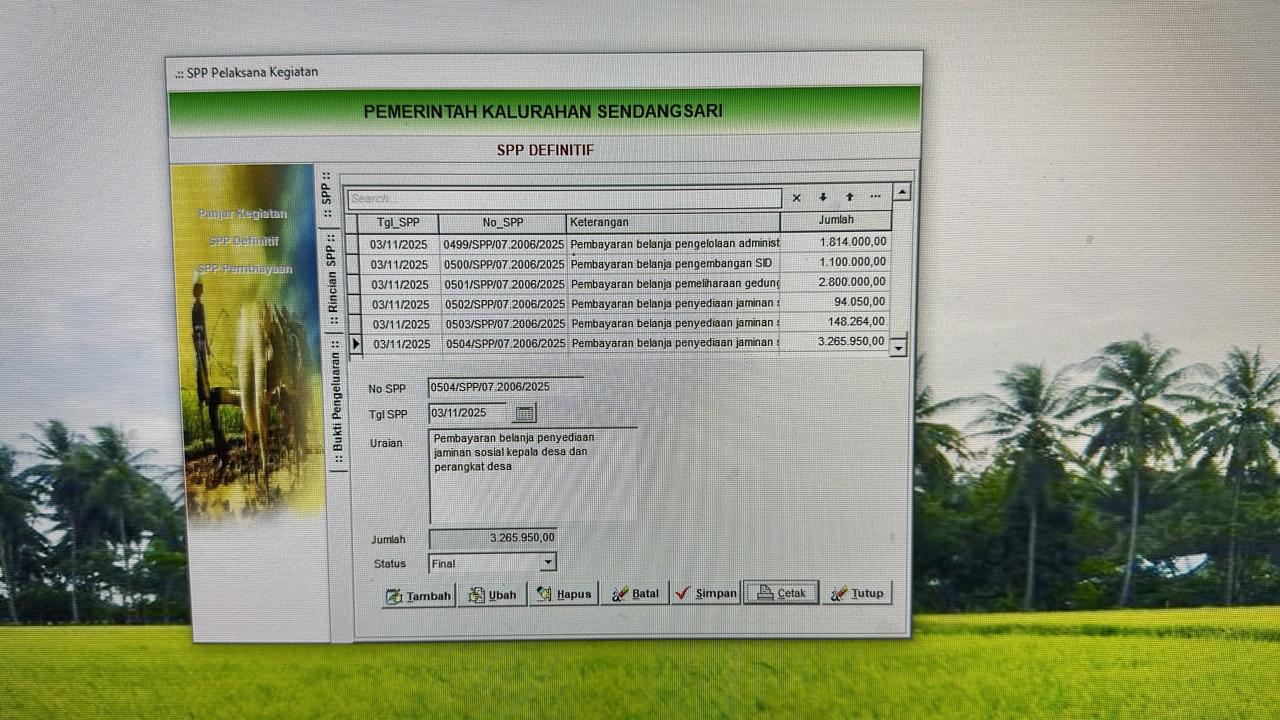Viewport: 1280px width, 720px height.
Task: Open SPP Pembiayaan from the sidebar
Action: tap(245, 269)
